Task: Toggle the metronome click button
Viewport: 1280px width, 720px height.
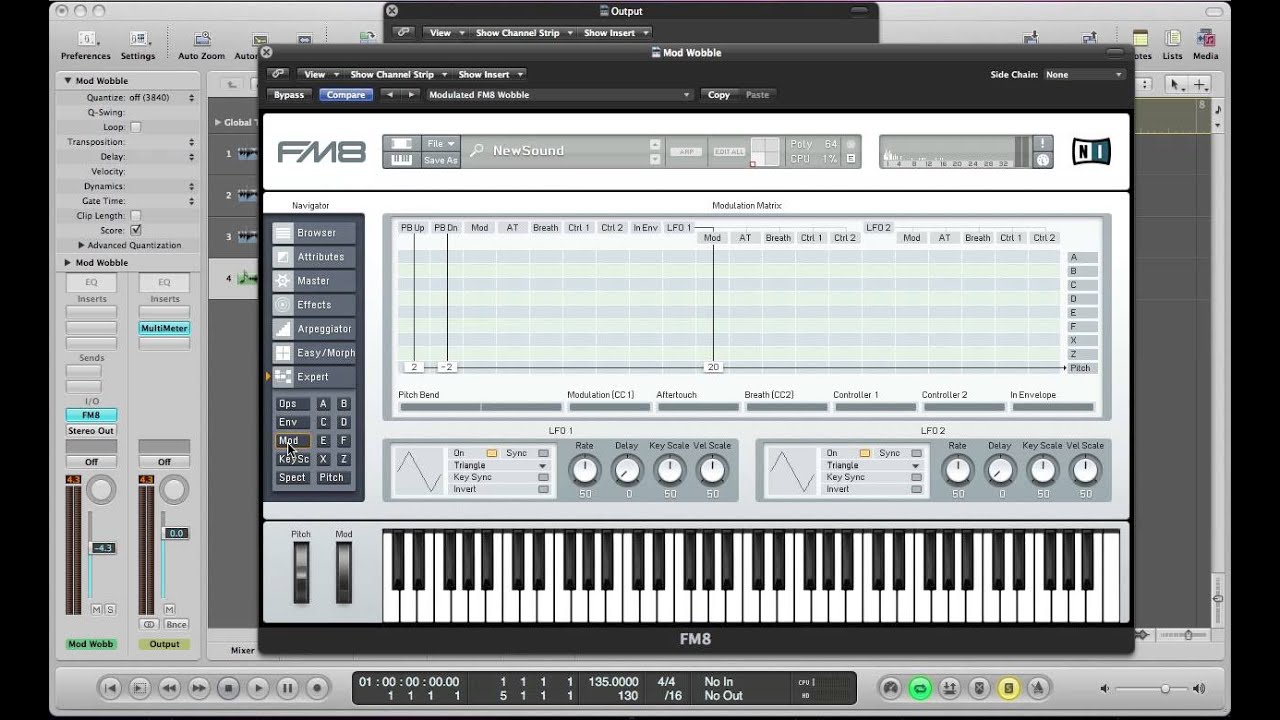Action: pyautogui.click(x=1038, y=688)
